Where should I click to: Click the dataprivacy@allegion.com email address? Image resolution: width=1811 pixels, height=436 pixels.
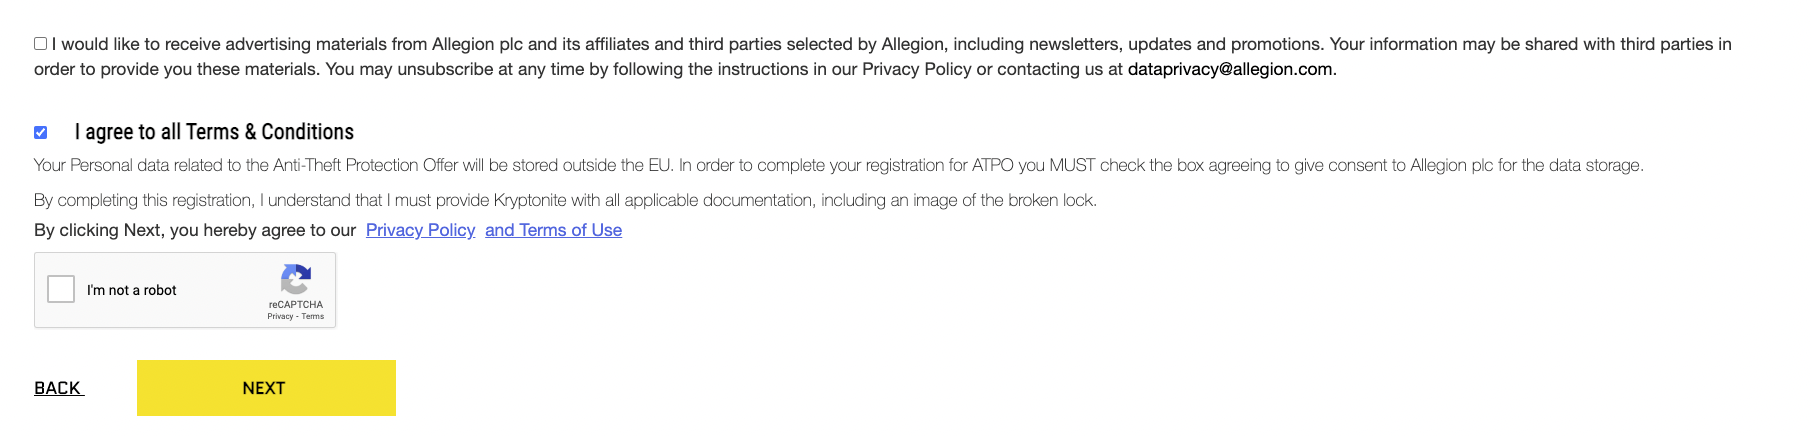[1230, 69]
